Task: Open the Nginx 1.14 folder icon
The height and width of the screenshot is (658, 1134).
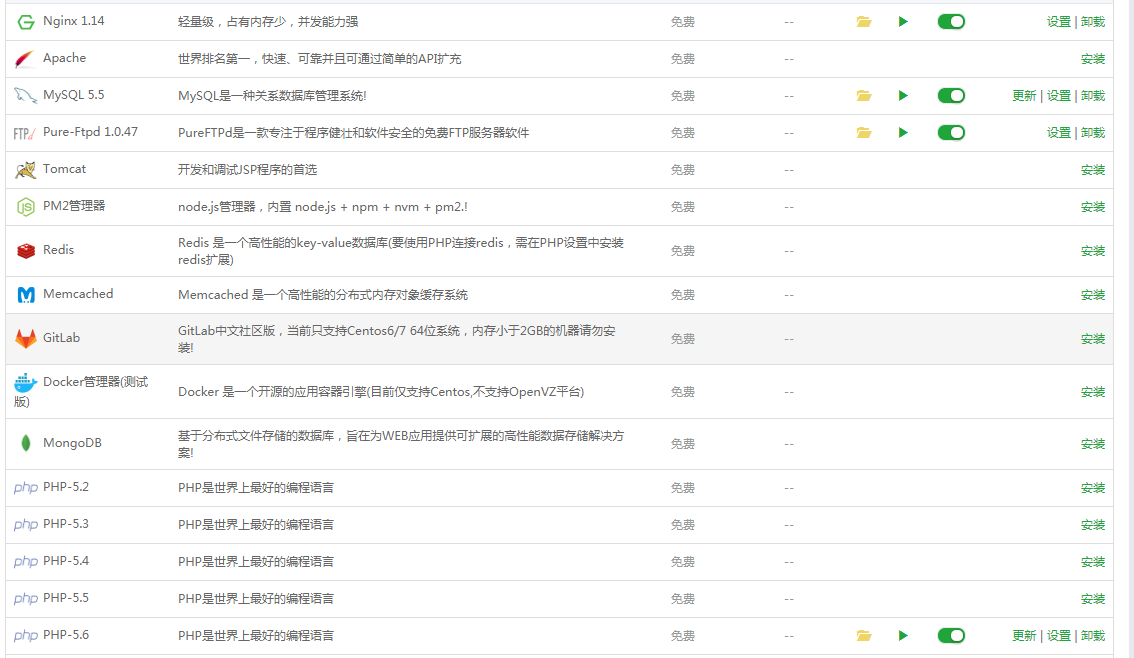Action: (x=864, y=22)
